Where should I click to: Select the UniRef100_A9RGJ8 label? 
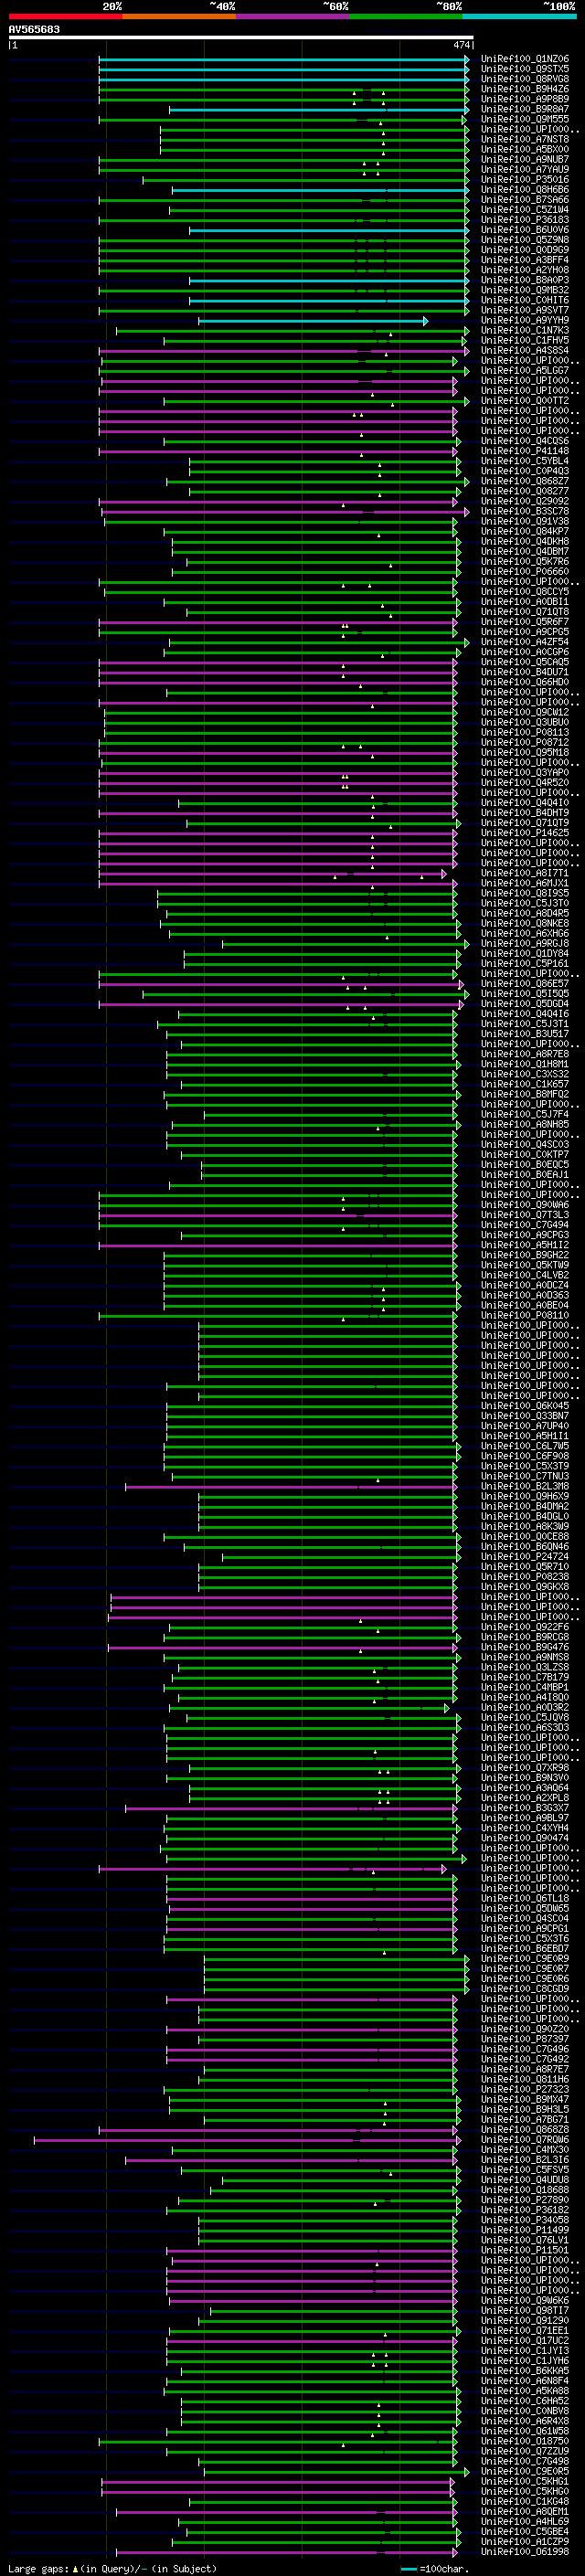(524, 943)
